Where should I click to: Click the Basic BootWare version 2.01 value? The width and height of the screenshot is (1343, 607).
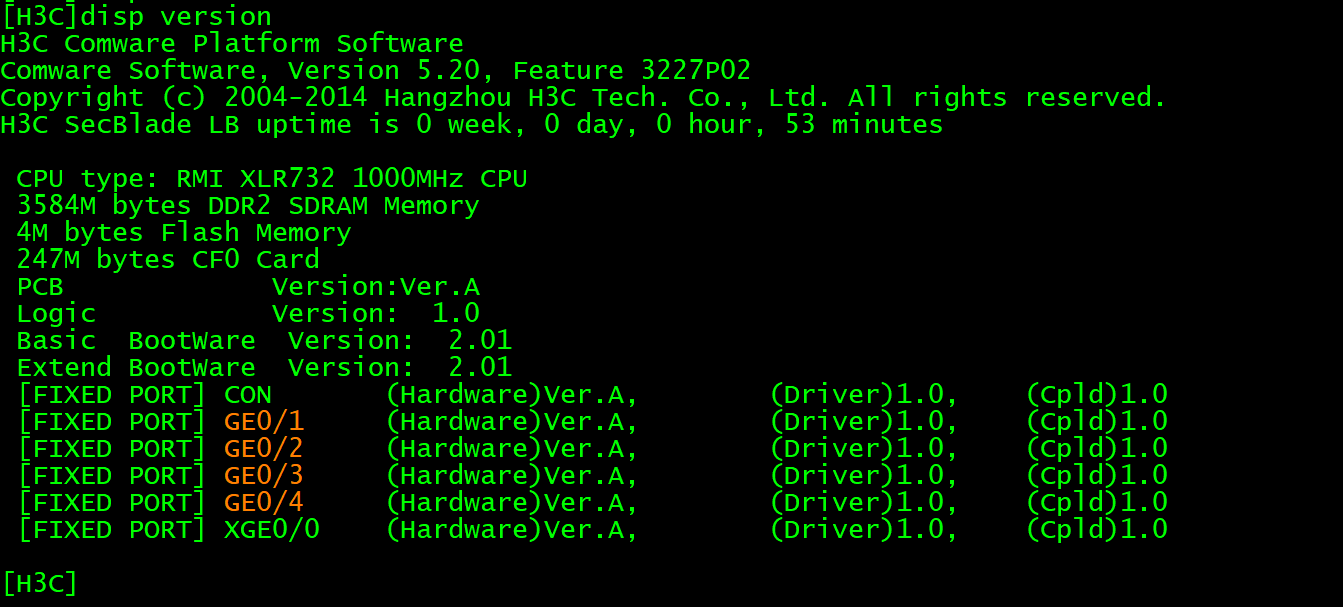[x=480, y=341]
